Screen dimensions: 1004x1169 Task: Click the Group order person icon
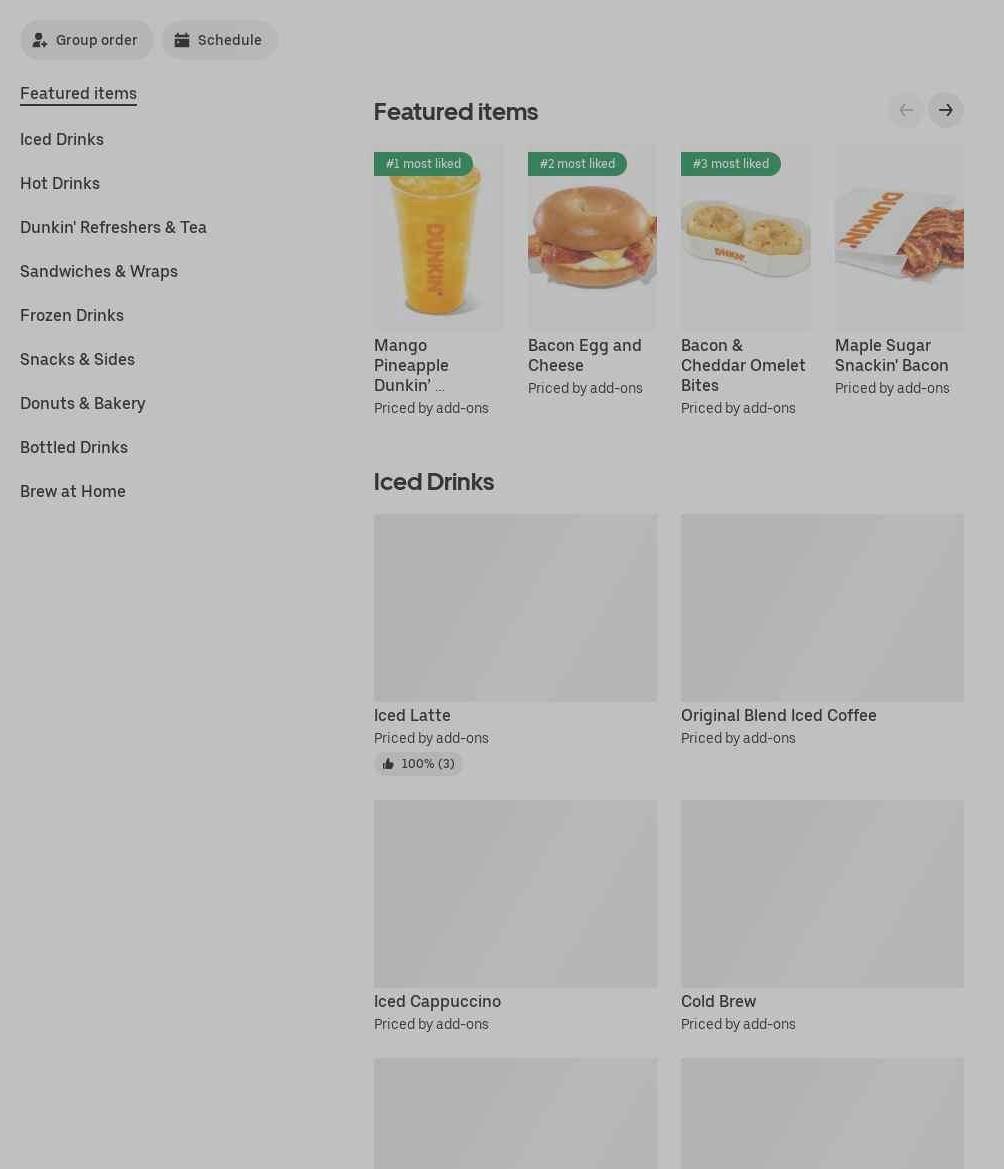(x=40, y=40)
